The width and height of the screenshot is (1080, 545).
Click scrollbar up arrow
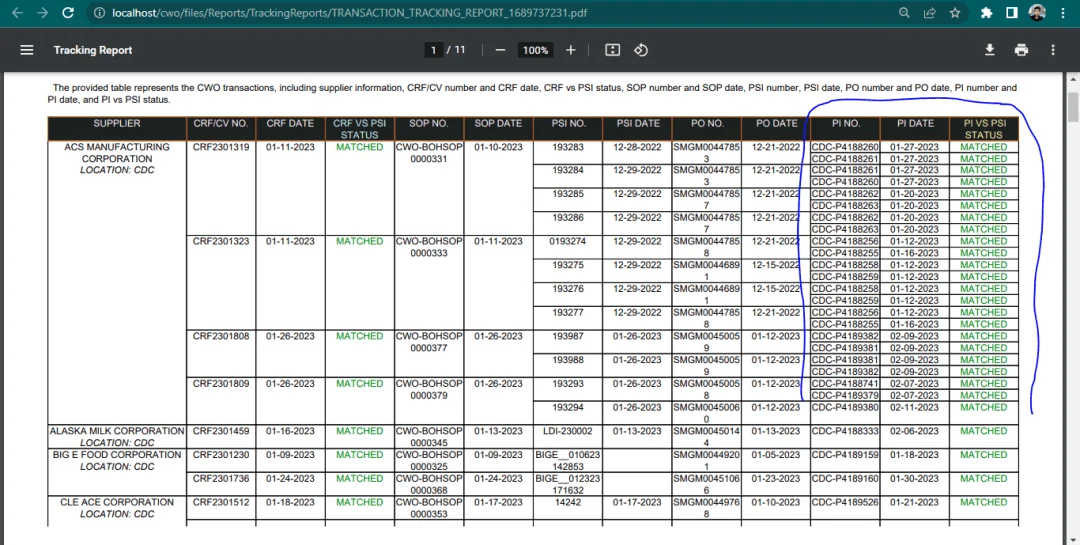1074,79
